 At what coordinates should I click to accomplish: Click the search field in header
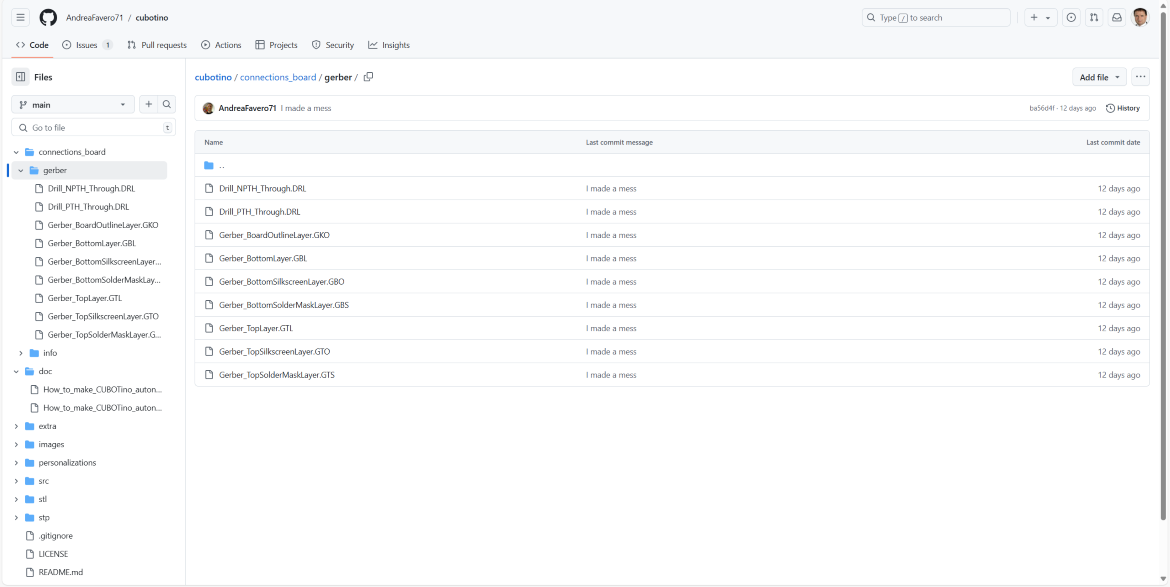(936, 17)
